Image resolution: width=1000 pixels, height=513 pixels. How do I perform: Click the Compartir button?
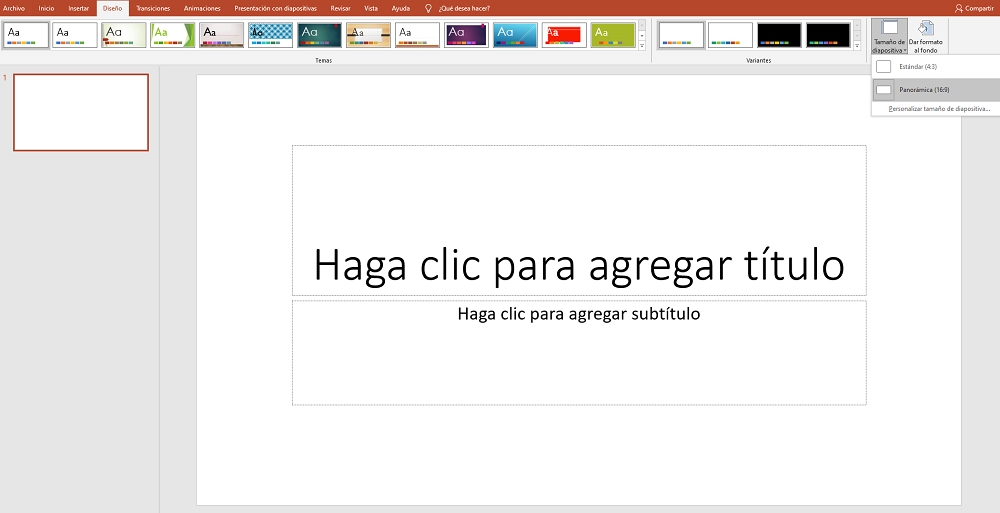tap(974, 8)
